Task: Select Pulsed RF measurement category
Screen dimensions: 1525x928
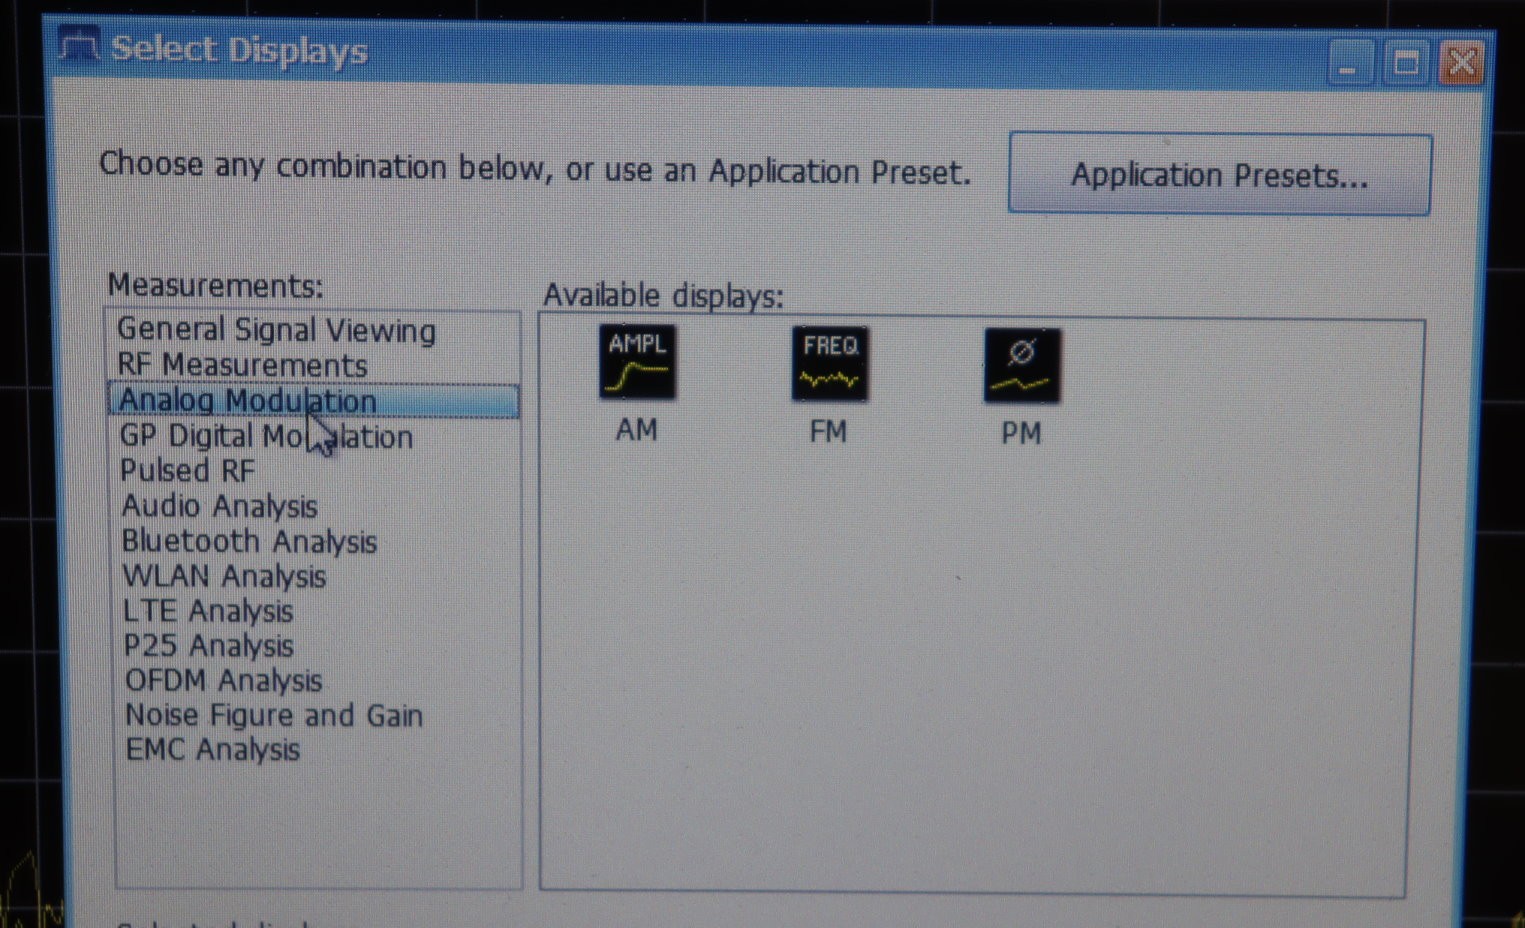Action: coord(187,471)
